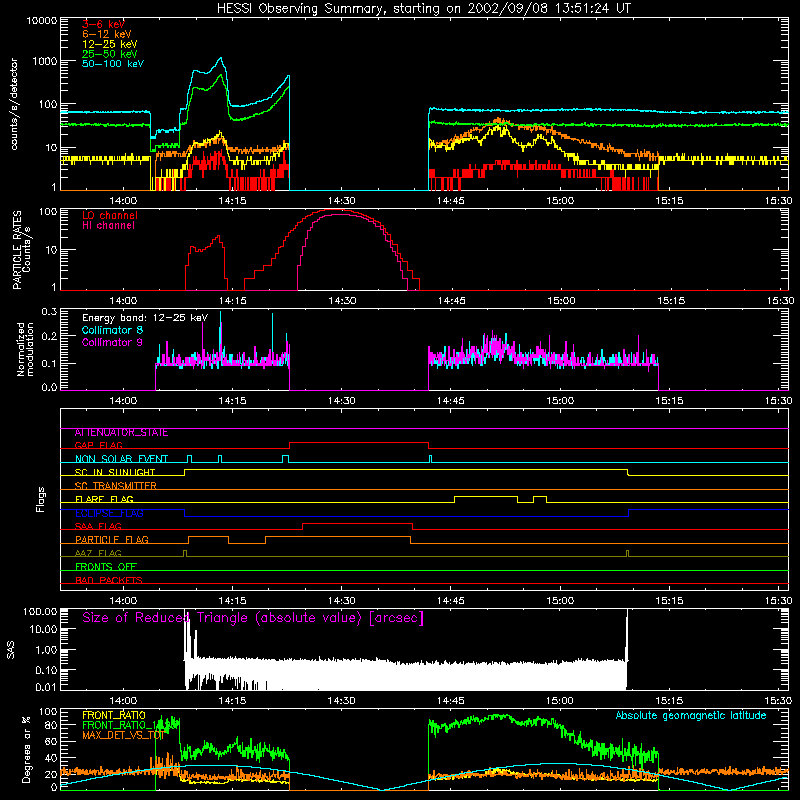Select the GAP_FLAG label
This screenshot has width=800, height=800.
pos(98,445)
